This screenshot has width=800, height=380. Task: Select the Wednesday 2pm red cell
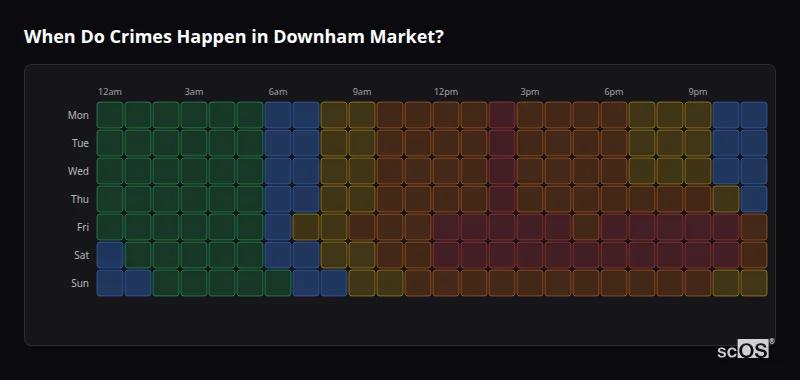[x=502, y=171]
